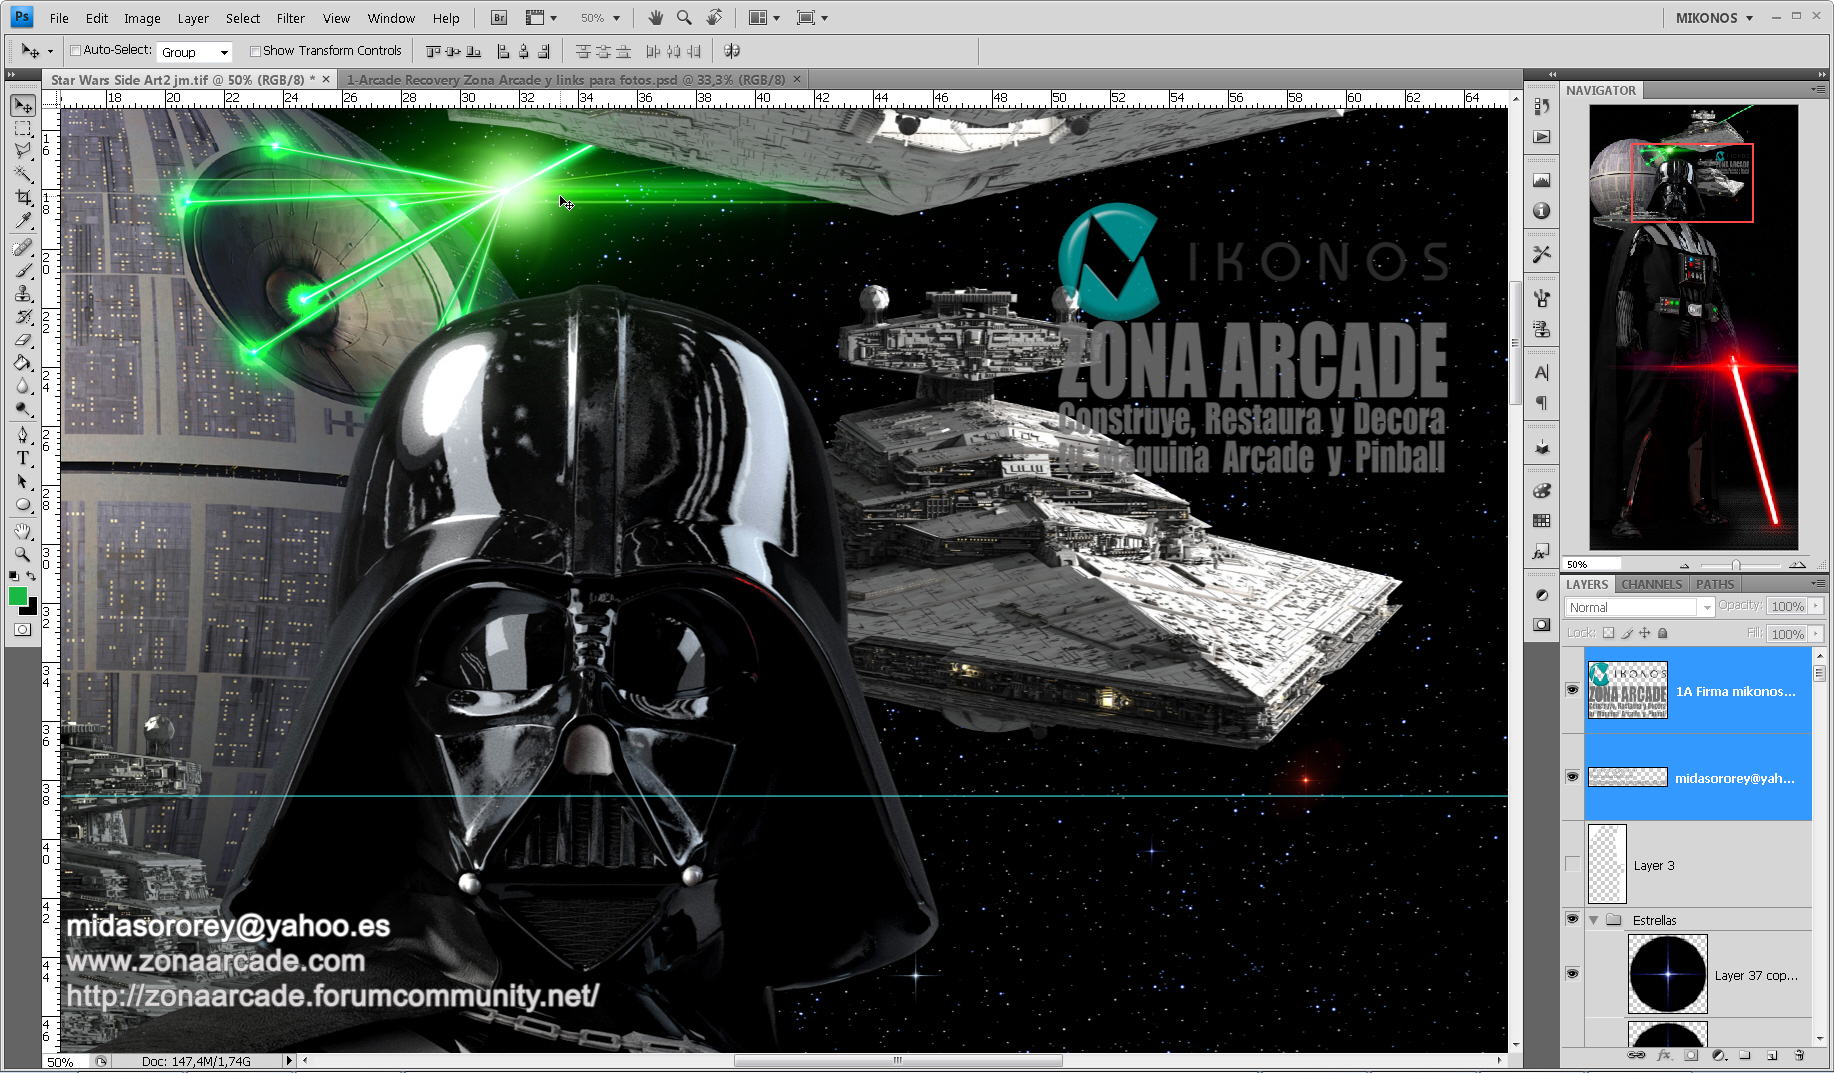Select the Eyedropper tool

[22, 221]
